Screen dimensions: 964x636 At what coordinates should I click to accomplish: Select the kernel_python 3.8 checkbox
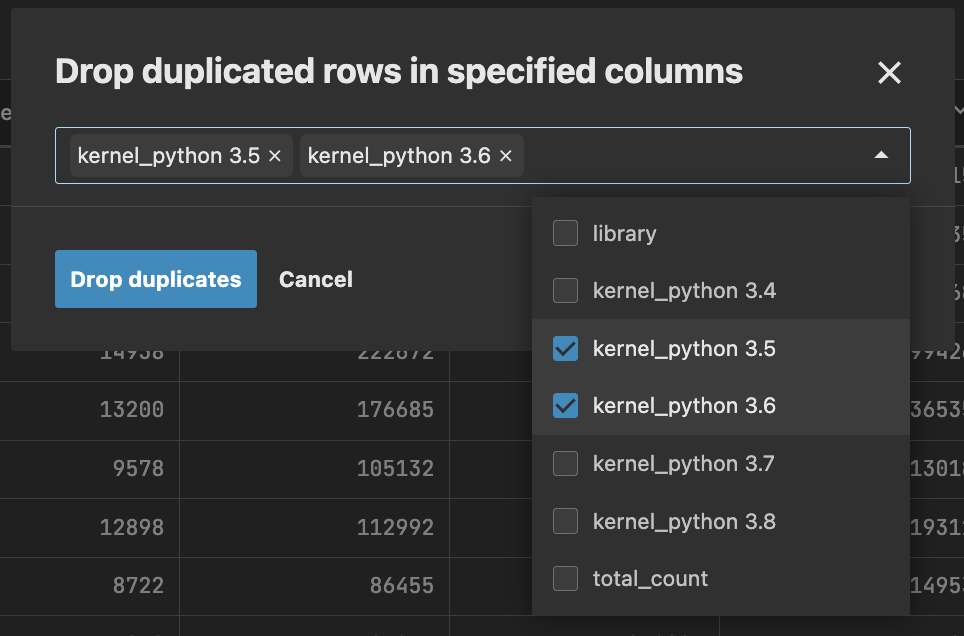[566, 521]
